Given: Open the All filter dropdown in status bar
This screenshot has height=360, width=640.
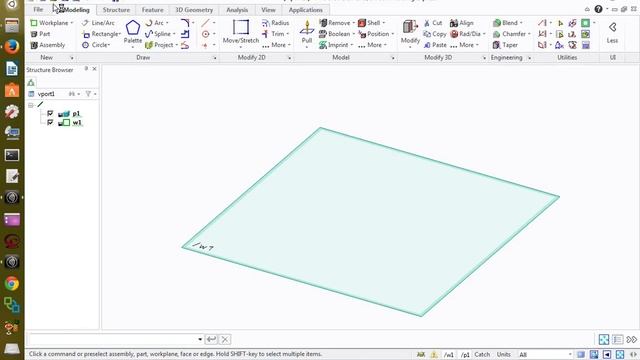Looking at the screenshot, I should [570, 354].
